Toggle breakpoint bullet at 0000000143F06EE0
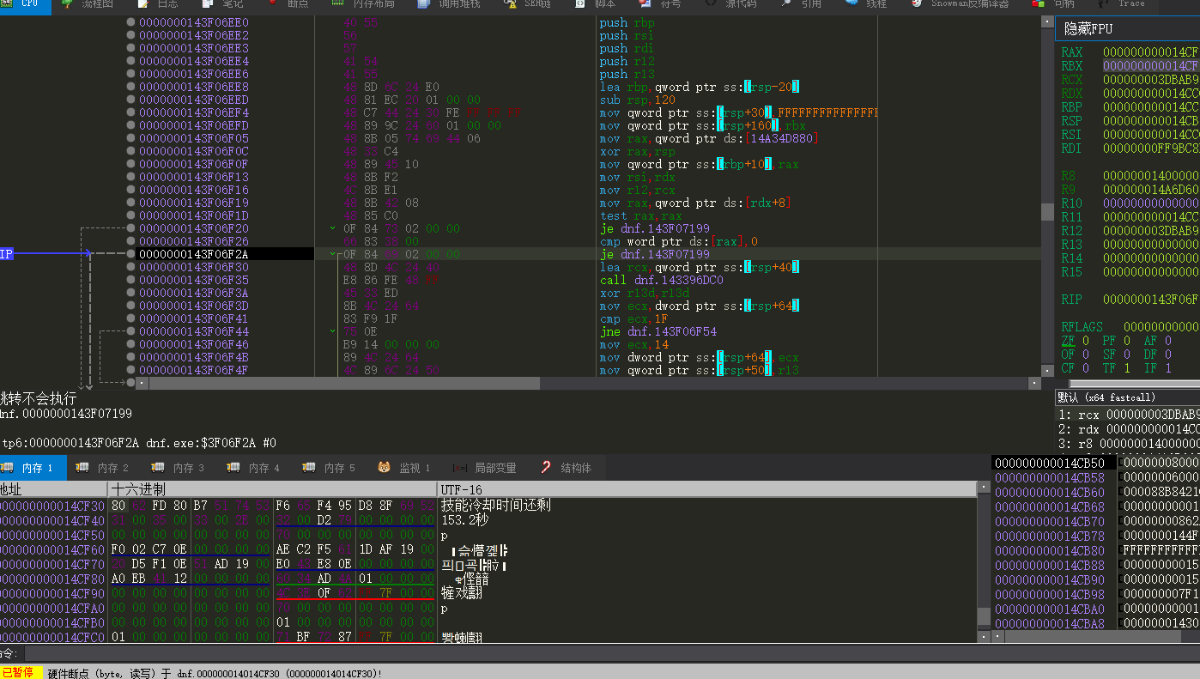 (x=131, y=22)
